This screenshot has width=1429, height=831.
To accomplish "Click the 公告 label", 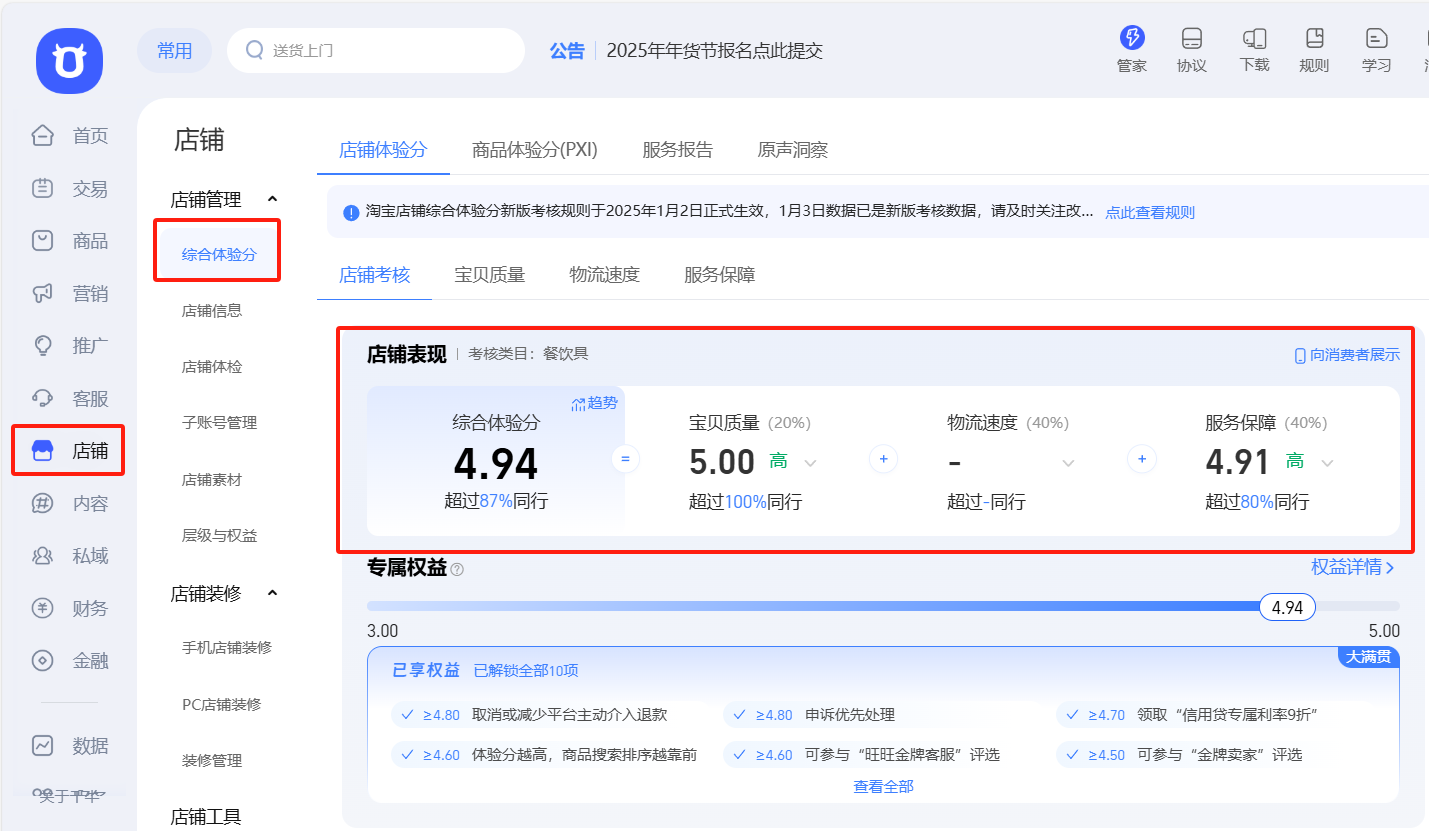I will (x=567, y=50).
